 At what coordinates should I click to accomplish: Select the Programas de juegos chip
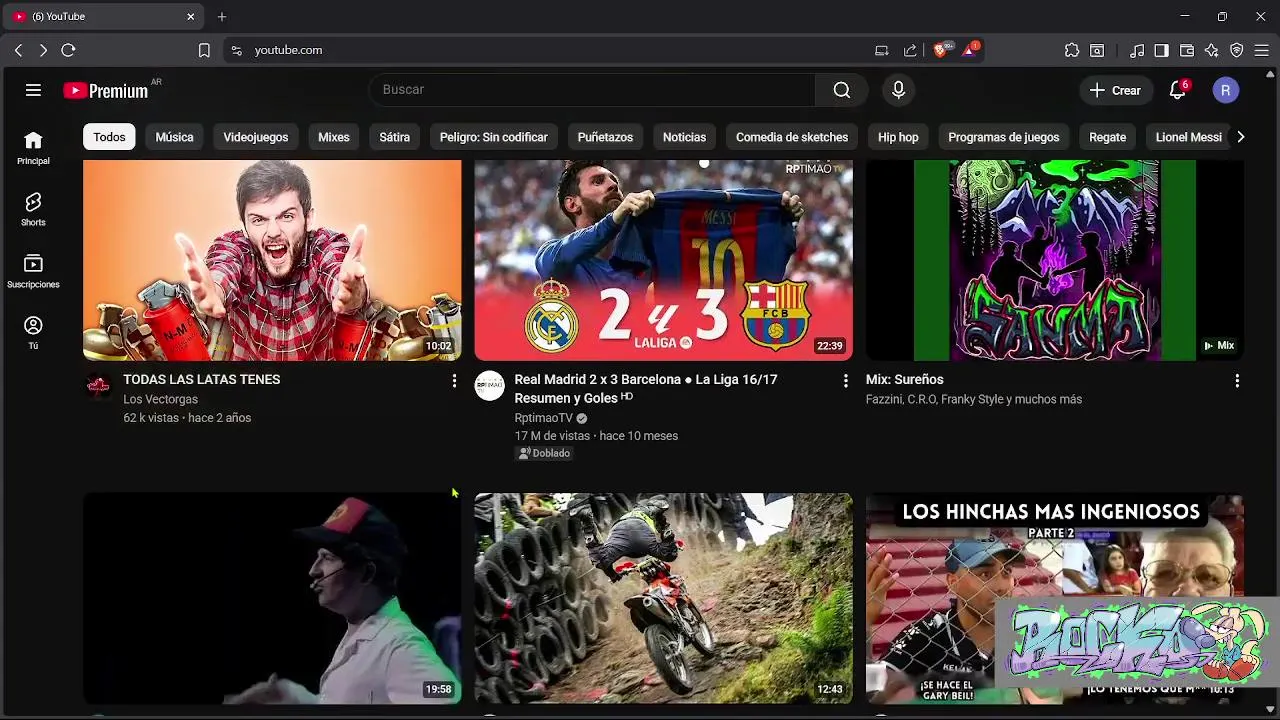pyautogui.click(x=1004, y=137)
